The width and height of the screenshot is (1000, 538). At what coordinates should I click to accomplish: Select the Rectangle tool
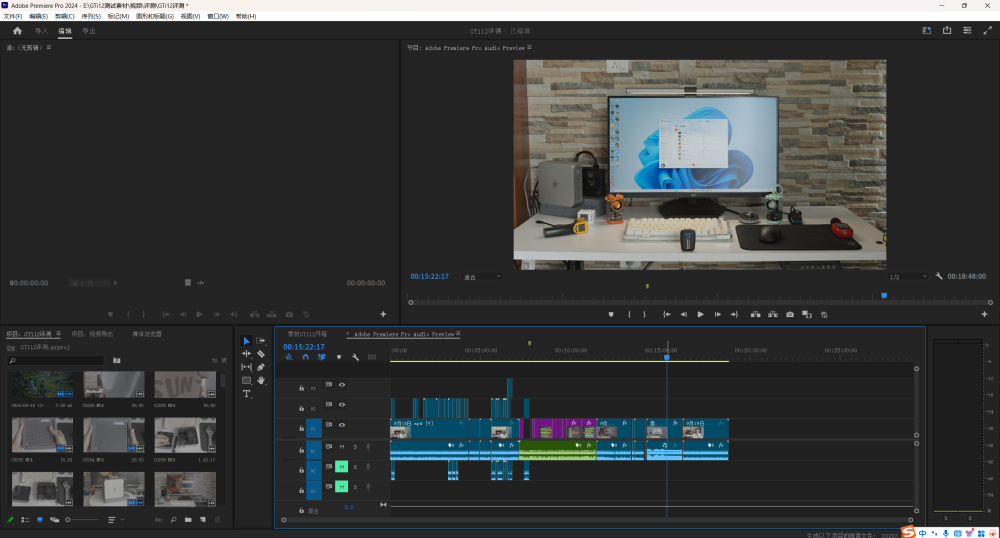(246, 381)
